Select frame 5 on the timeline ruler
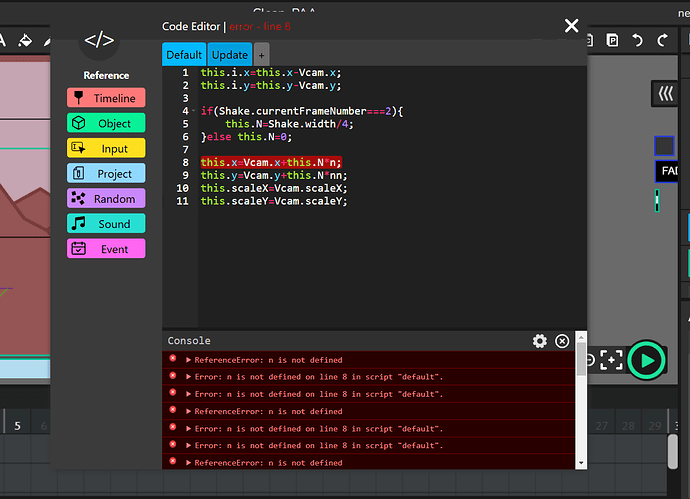This screenshot has width=690, height=499. coord(18,426)
